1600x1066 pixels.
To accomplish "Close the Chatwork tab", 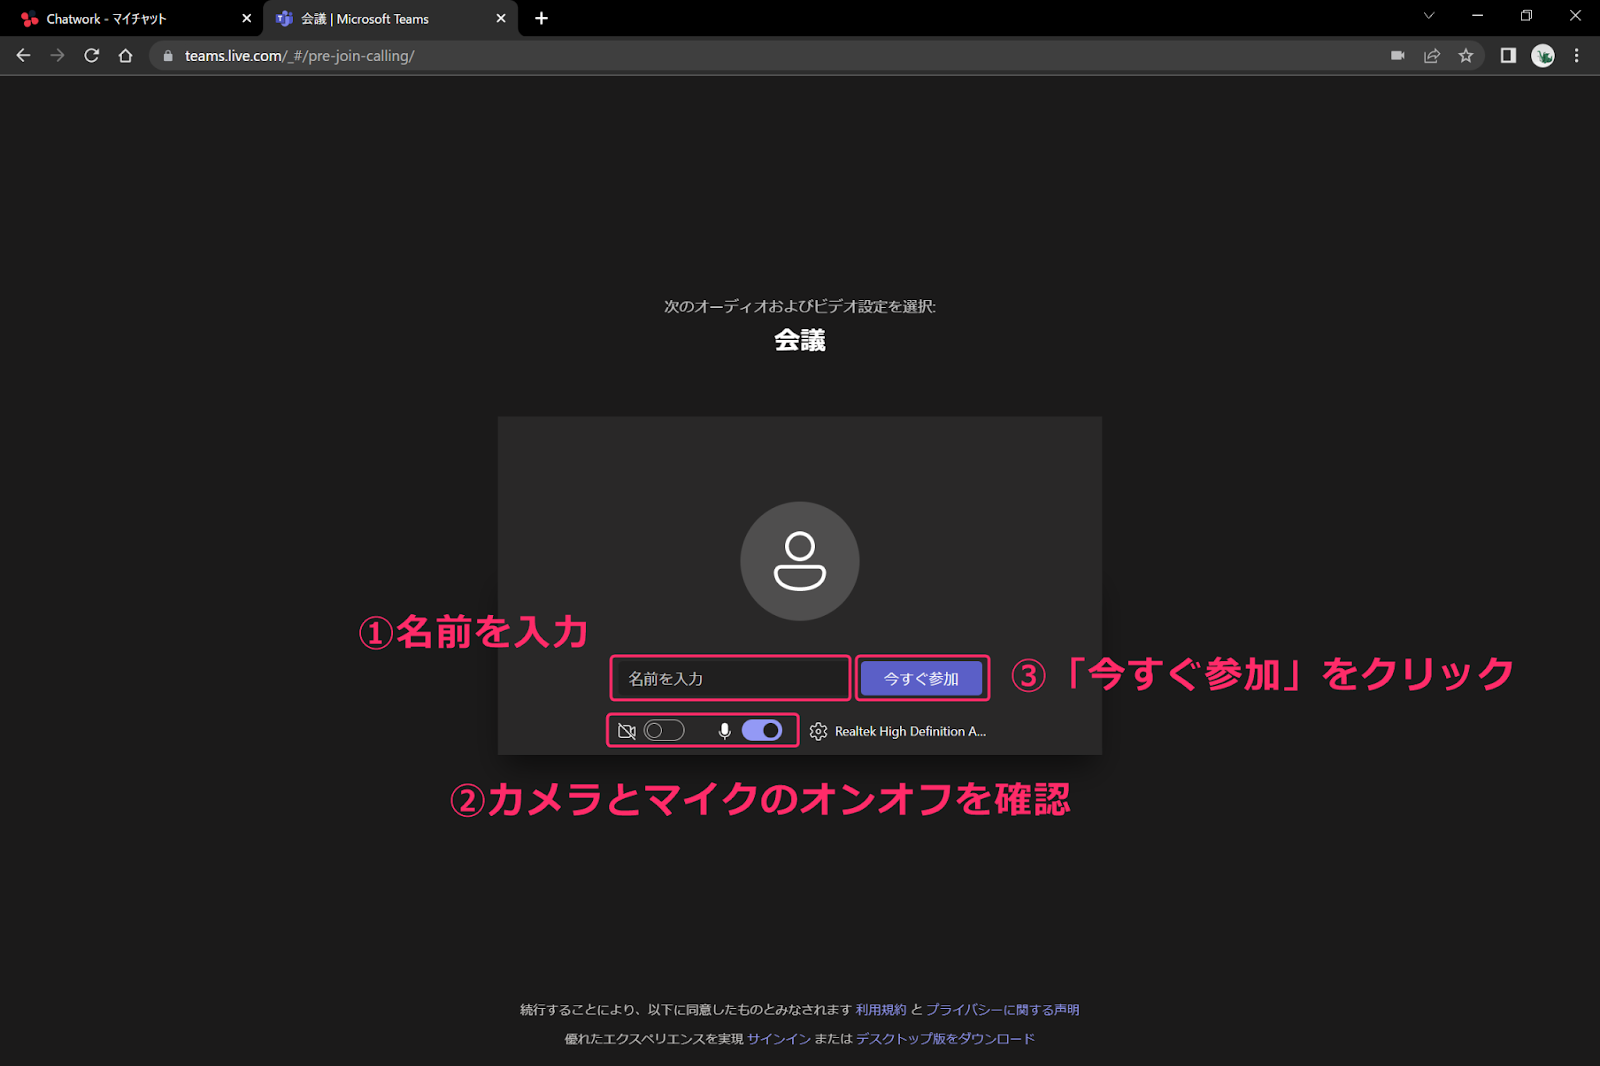I will click(247, 18).
